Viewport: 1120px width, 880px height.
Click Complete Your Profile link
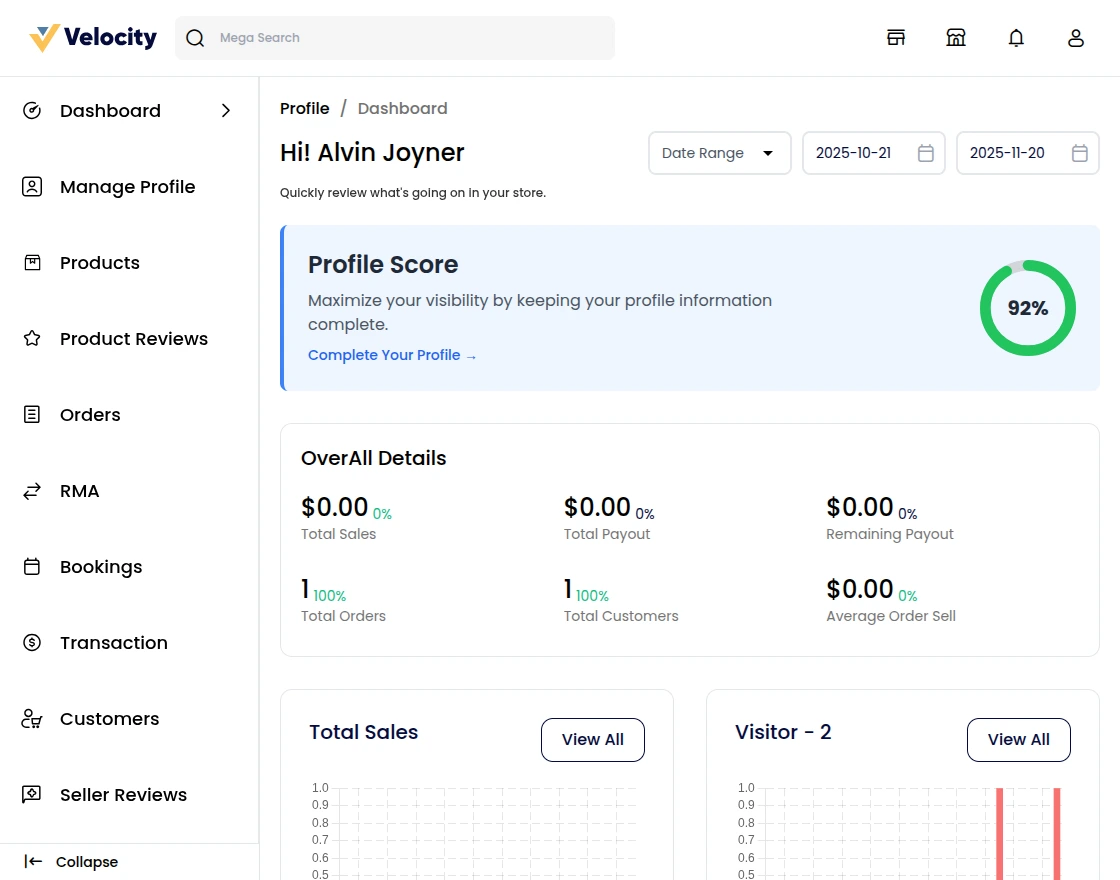pyautogui.click(x=392, y=355)
